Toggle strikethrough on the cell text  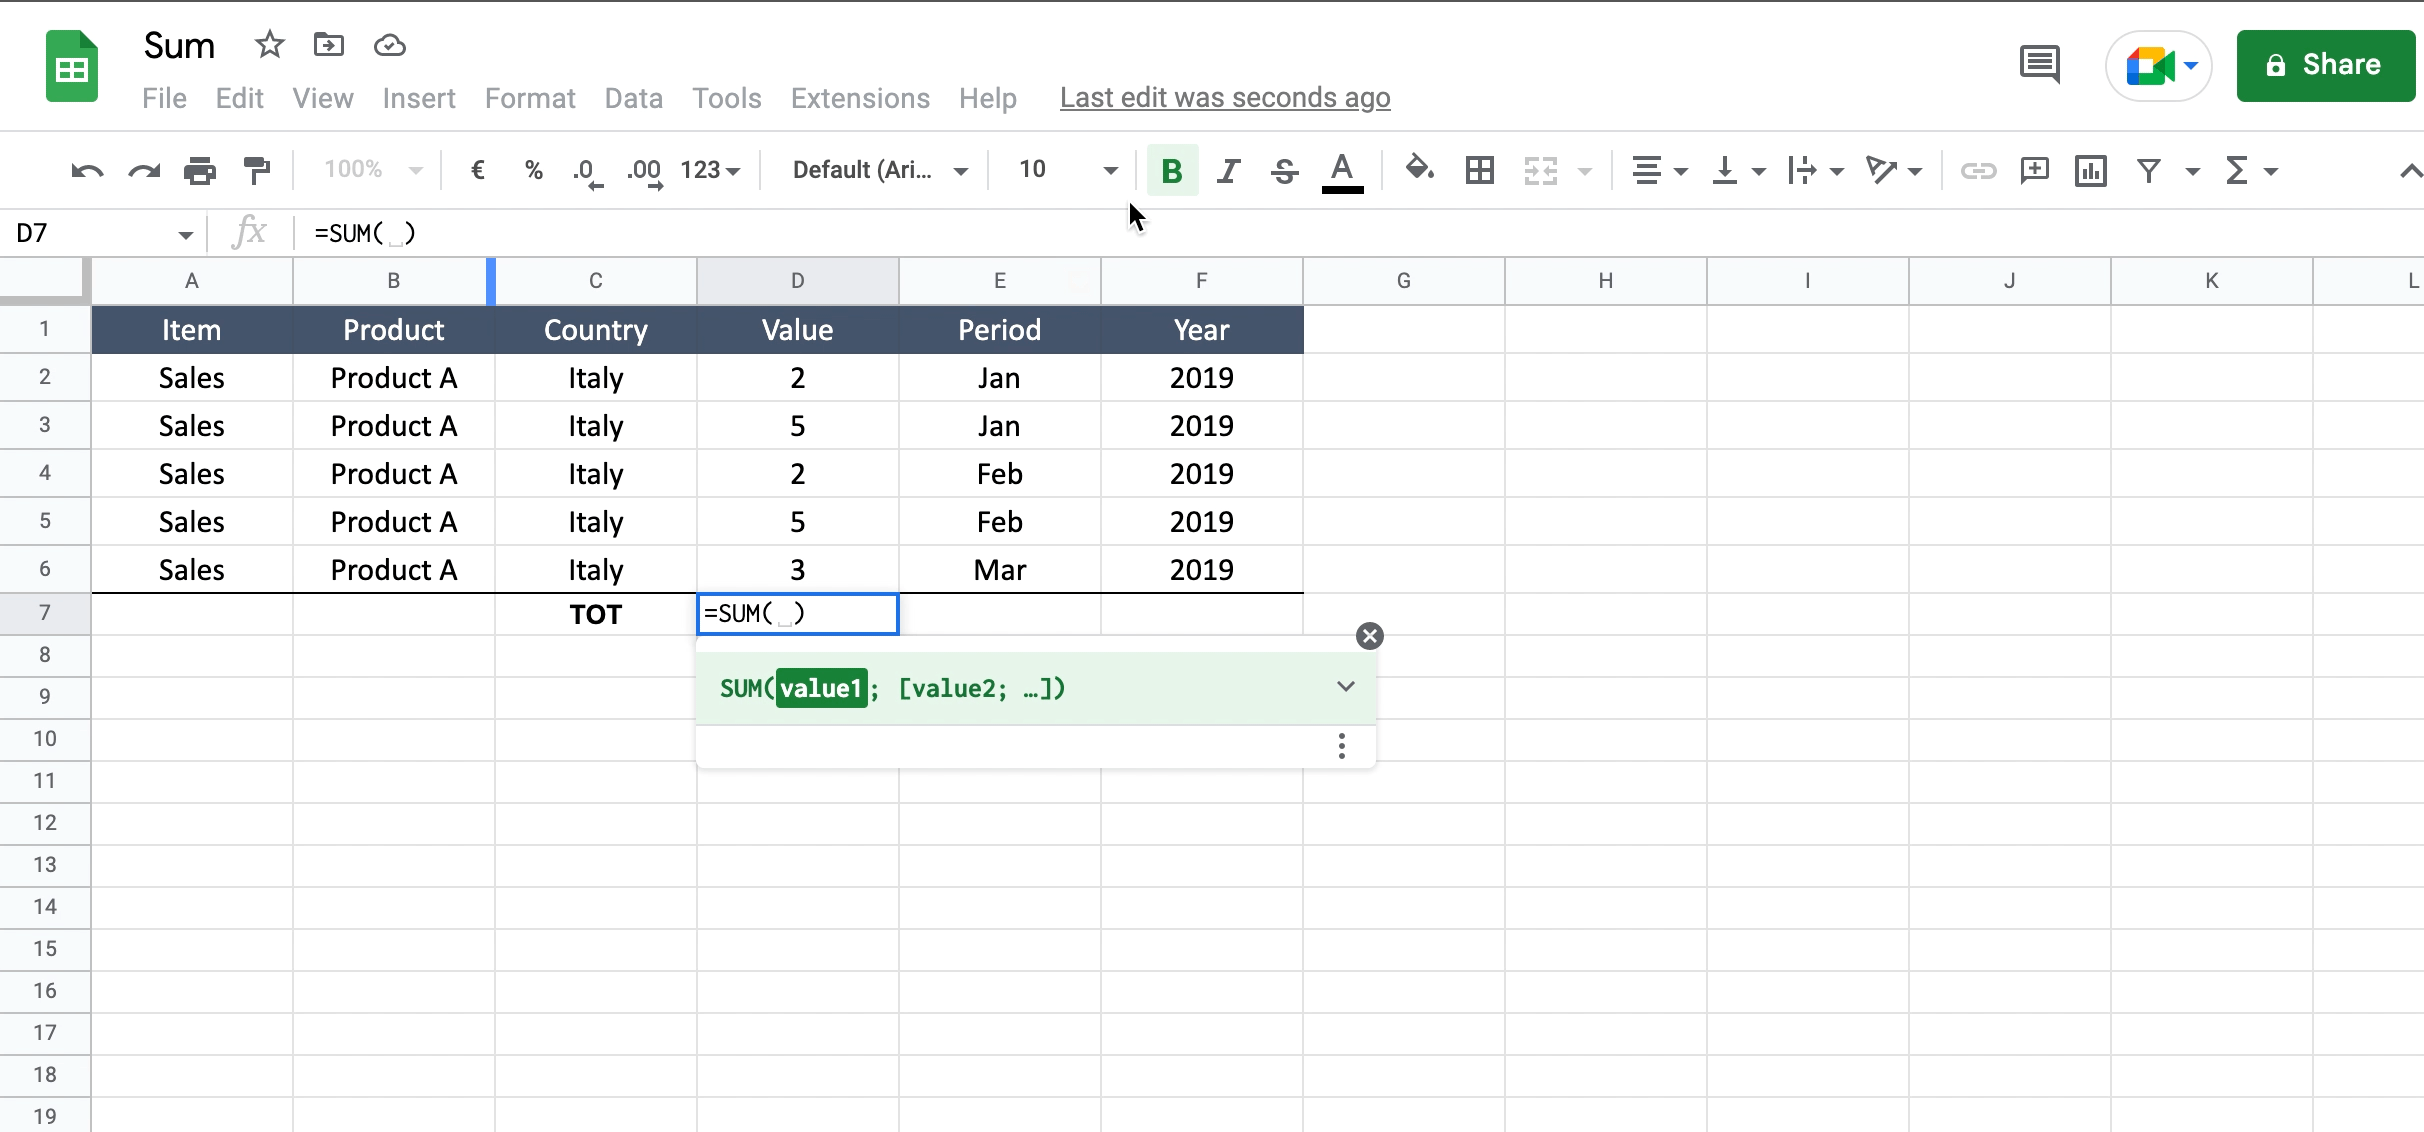[x=1284, y=170]
